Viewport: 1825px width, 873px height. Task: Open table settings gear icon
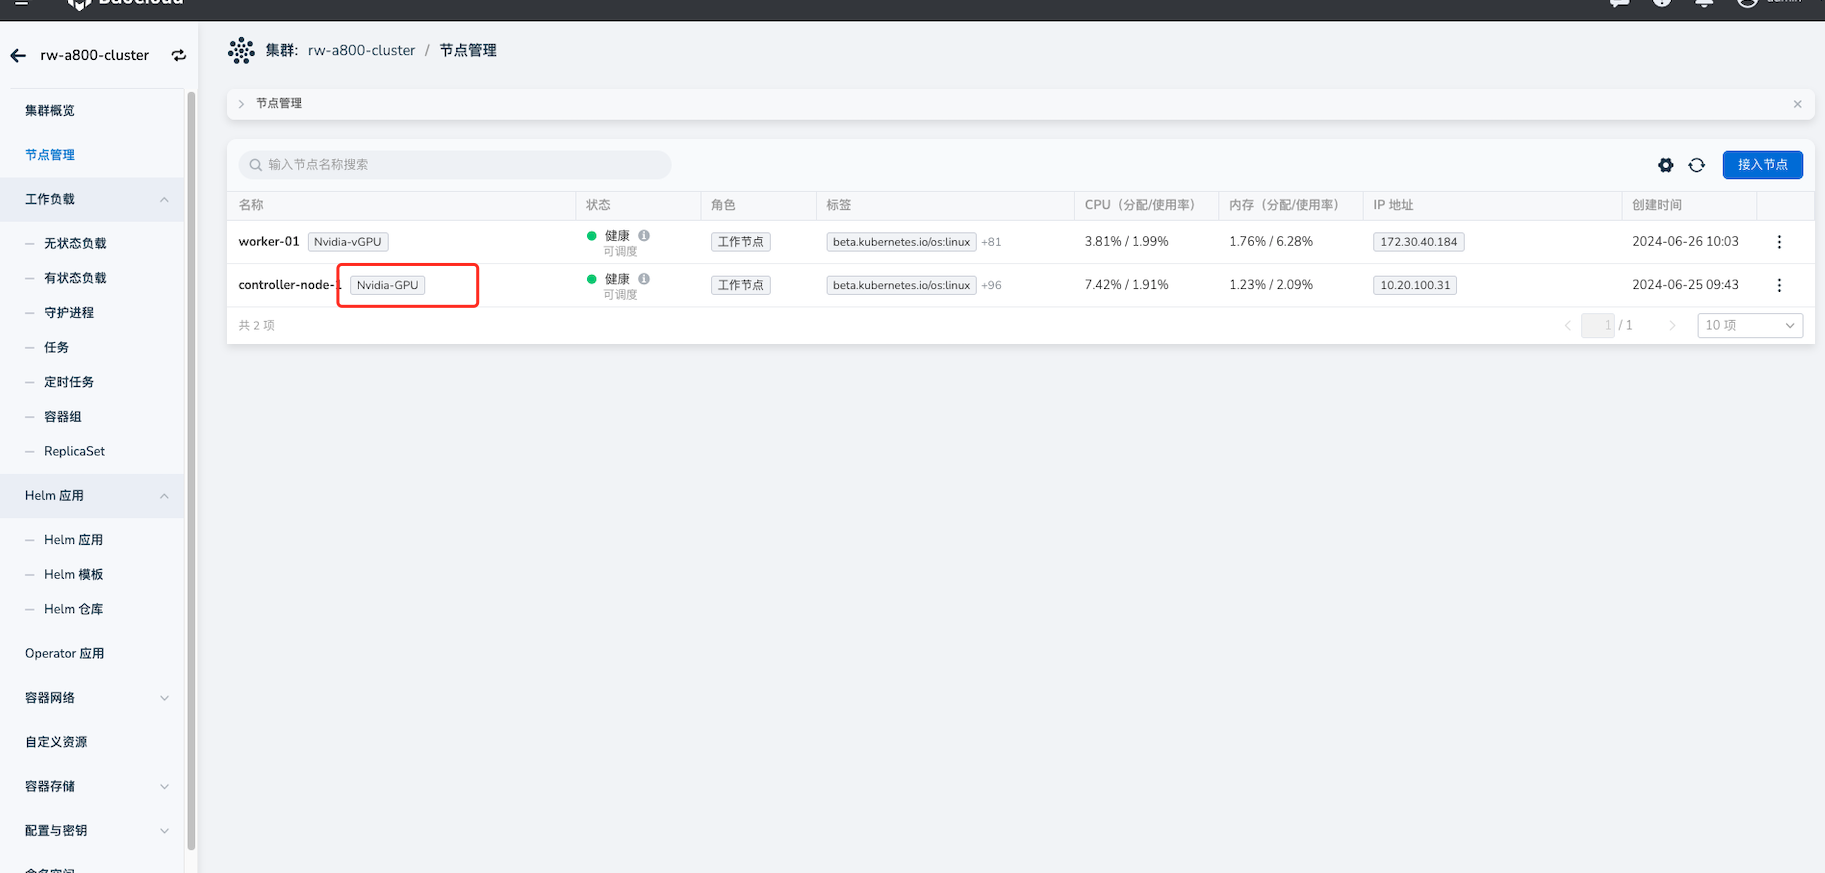pos(1665,165)
